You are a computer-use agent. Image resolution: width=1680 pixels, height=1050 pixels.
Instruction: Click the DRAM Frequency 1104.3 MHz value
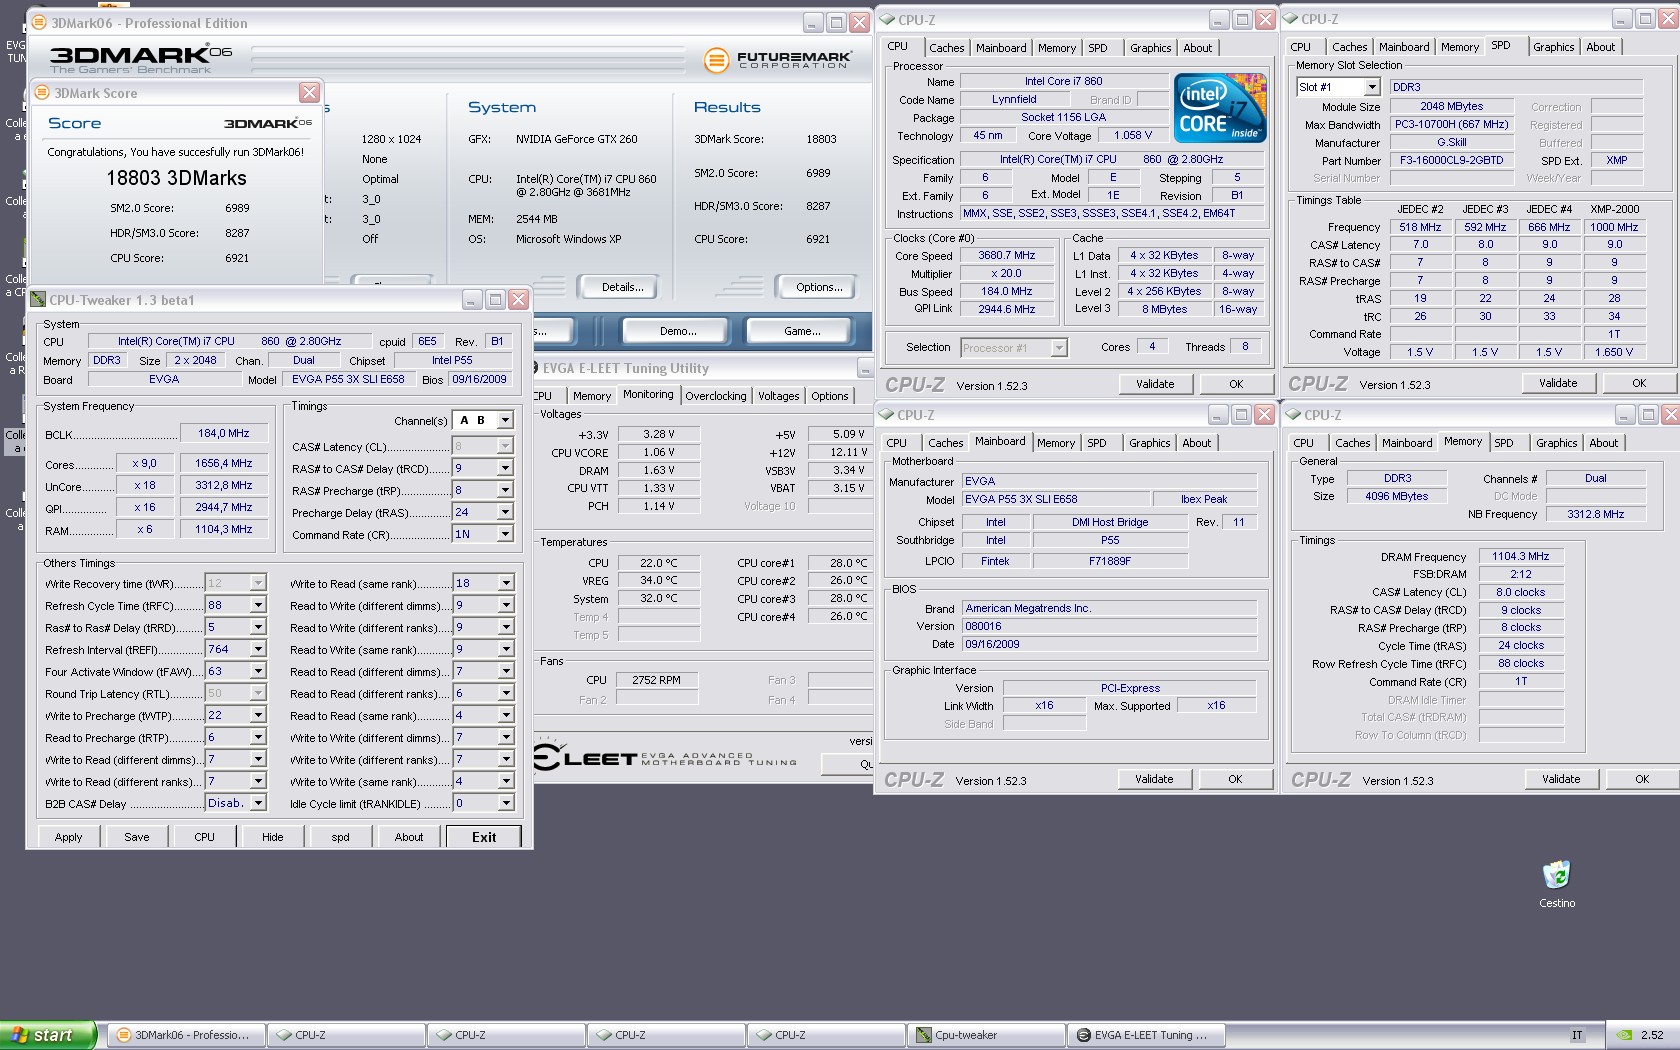point(1521,556)
